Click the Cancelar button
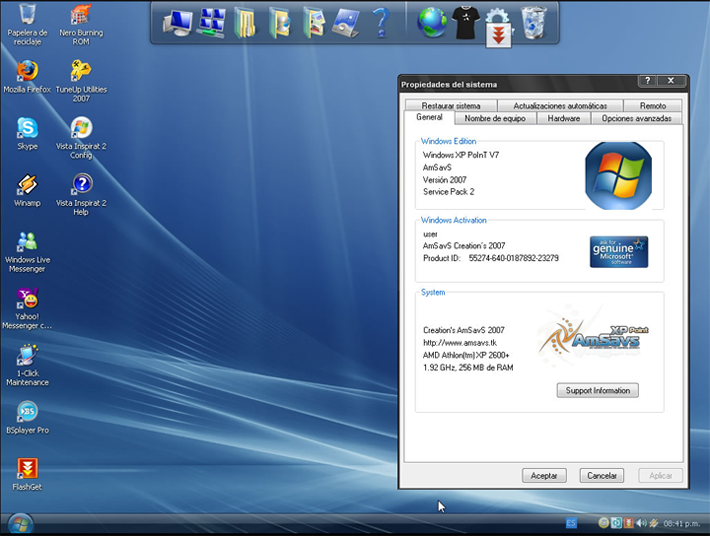Viewport: 710px width, 536px height. coord(602,475)
